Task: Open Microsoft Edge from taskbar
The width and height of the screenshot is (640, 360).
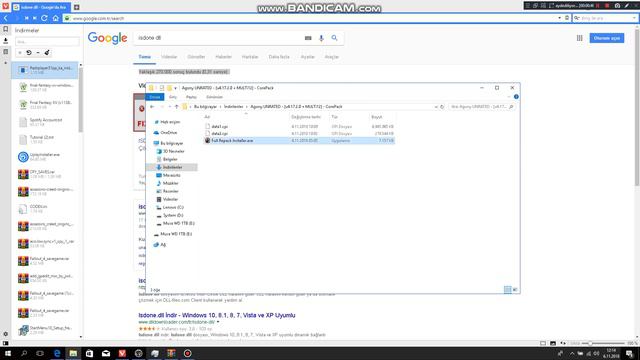Action: click(x=57, y=353)
